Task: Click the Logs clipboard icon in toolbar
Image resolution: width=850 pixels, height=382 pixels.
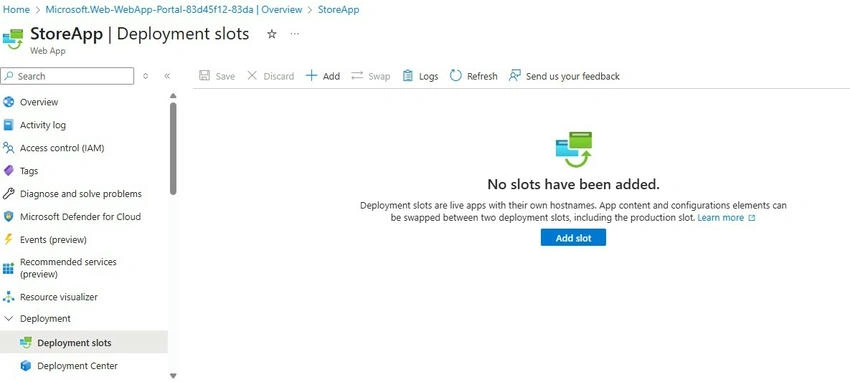Action: point(408,76)
